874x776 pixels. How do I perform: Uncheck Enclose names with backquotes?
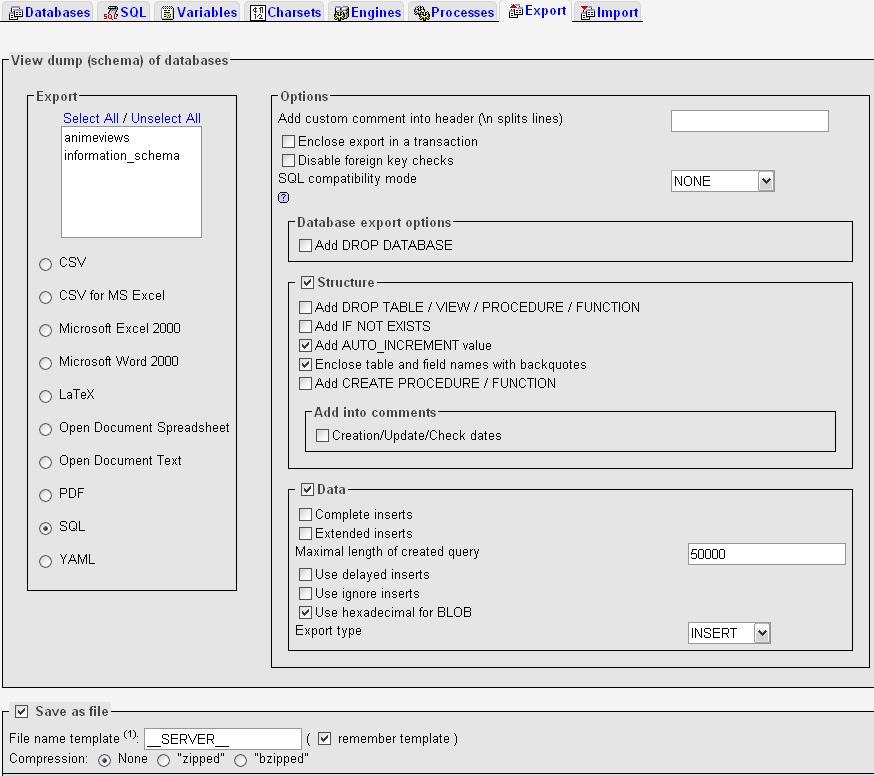(x=305, y=365)
